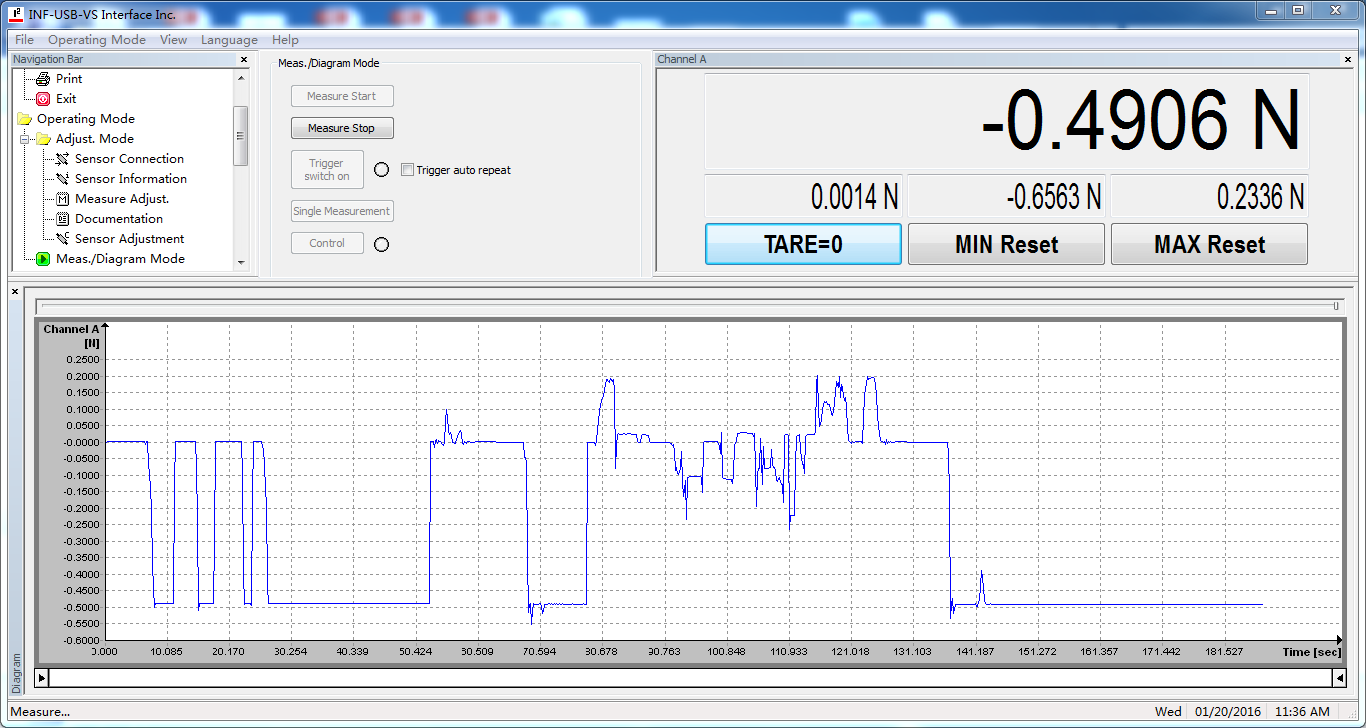Click the indicator circle beside Control button
Screen dimensions: 1366x728
point(381,244)
